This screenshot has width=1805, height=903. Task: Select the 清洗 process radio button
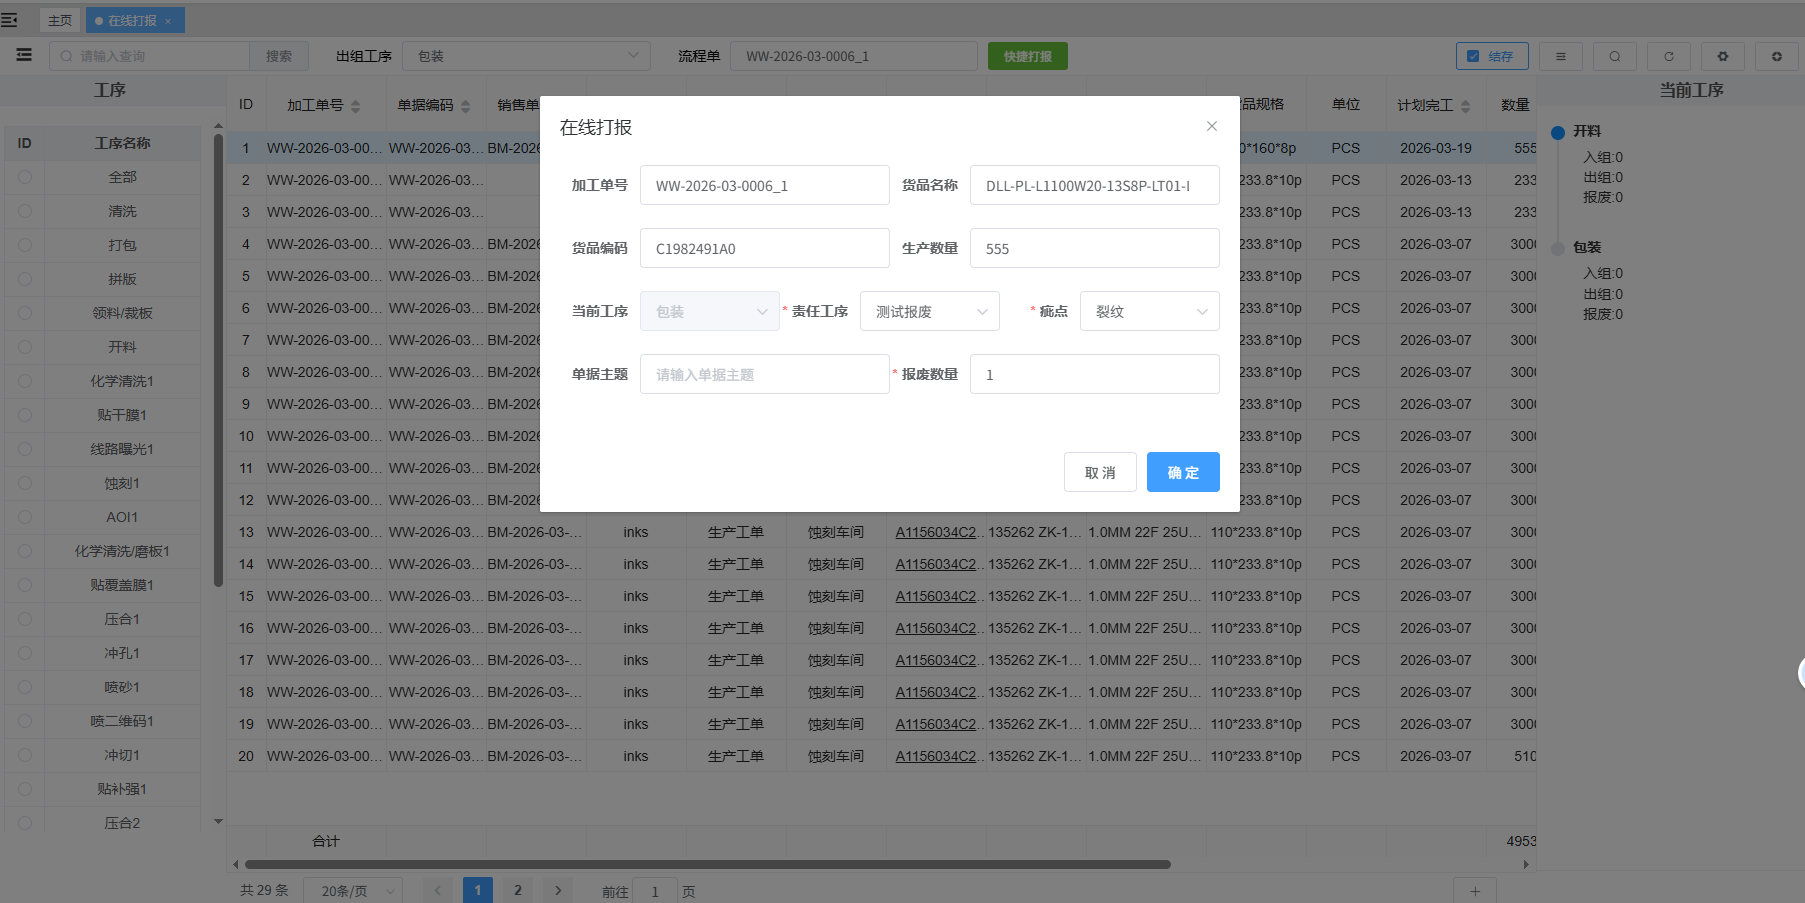click(x=25, y=211)
